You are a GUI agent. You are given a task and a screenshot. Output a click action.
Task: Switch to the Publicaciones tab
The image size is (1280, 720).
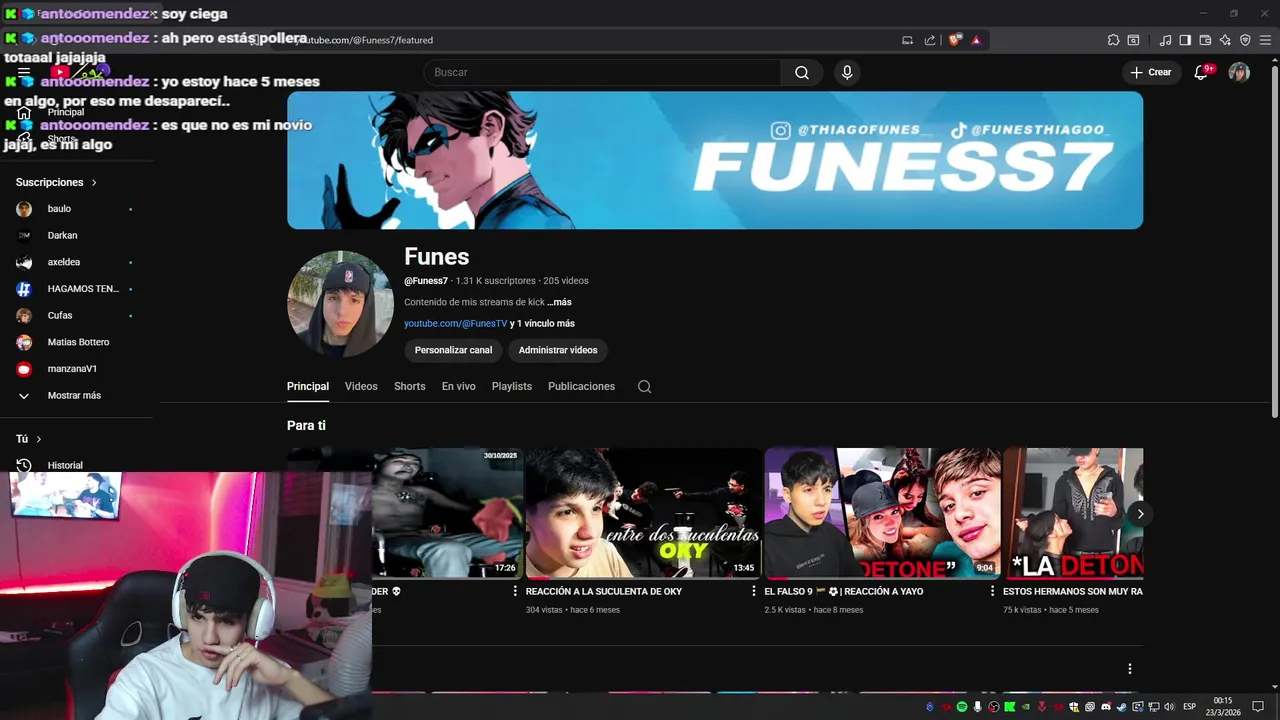click(x=581, y=386)
